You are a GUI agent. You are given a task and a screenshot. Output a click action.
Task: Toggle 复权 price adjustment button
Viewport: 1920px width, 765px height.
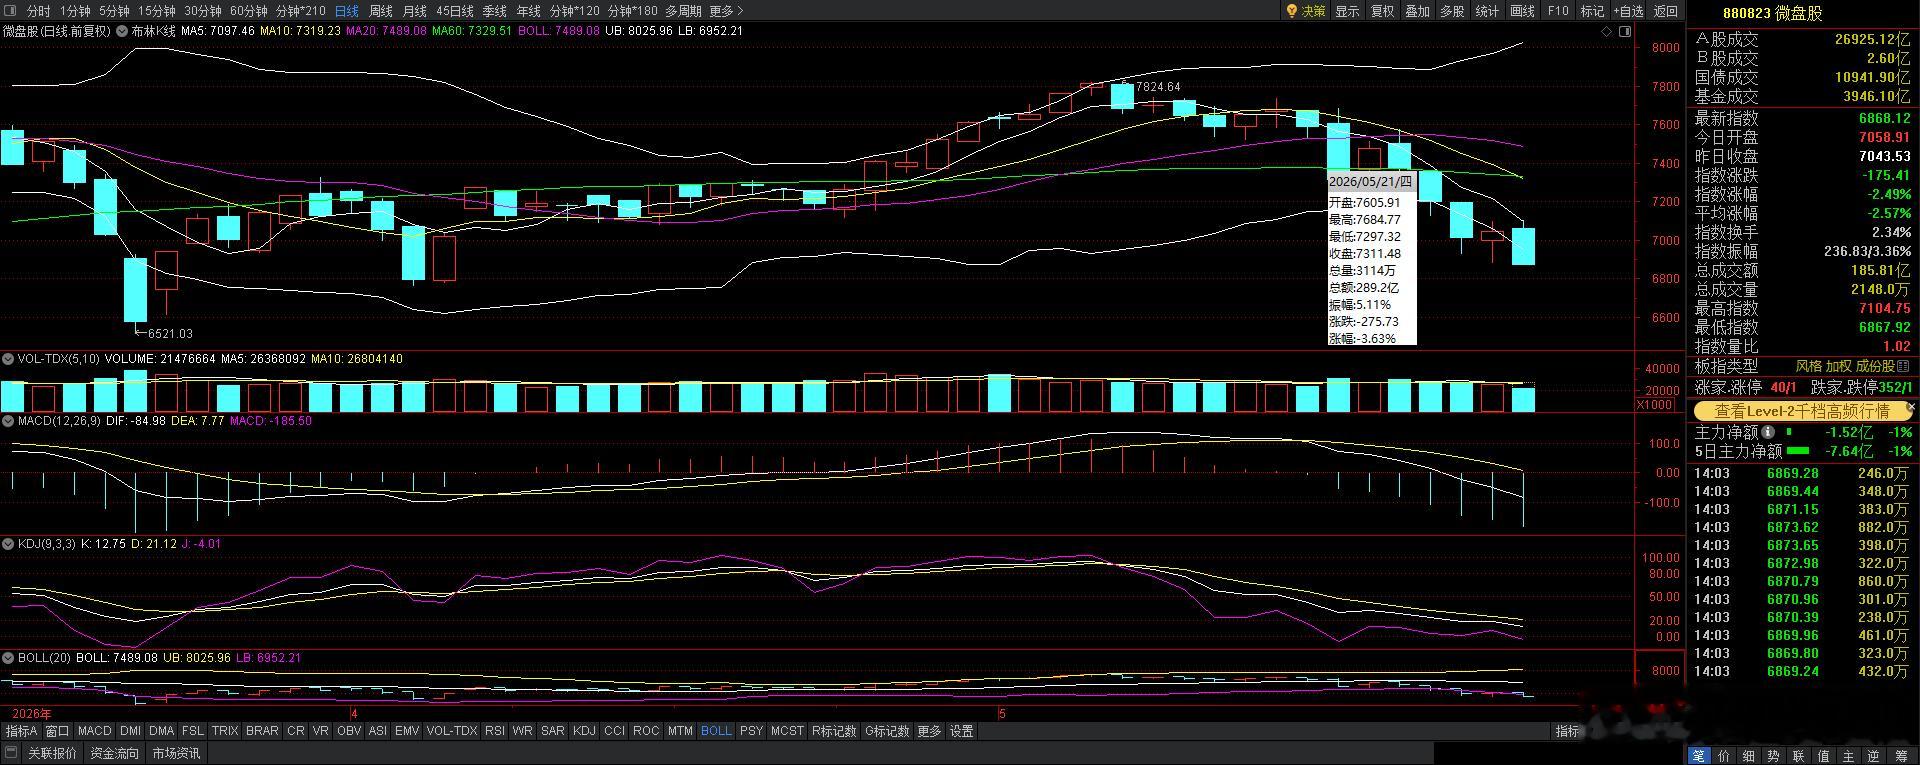tap(1382, 11)
